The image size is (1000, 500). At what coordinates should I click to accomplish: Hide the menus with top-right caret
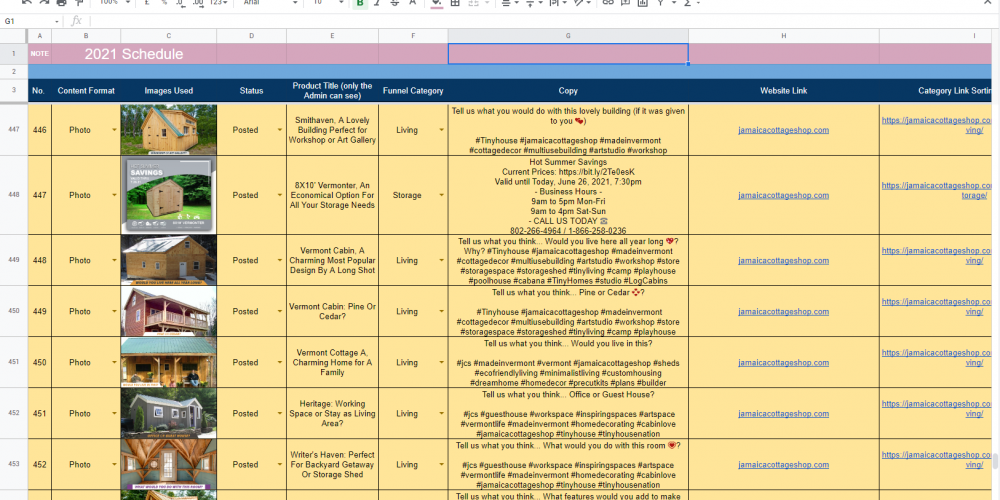point(985,4)
